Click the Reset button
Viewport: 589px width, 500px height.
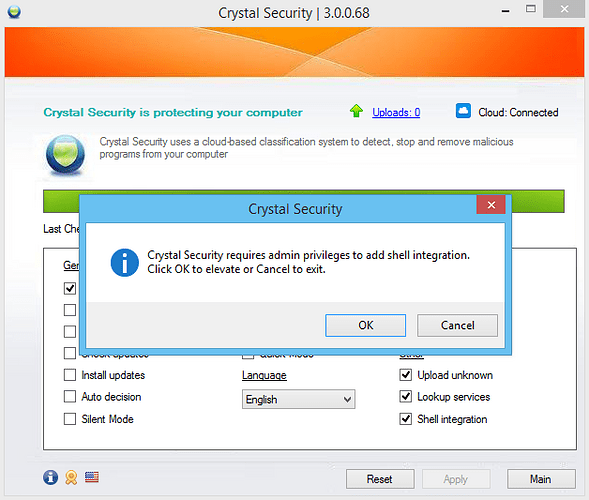point(380,479)
